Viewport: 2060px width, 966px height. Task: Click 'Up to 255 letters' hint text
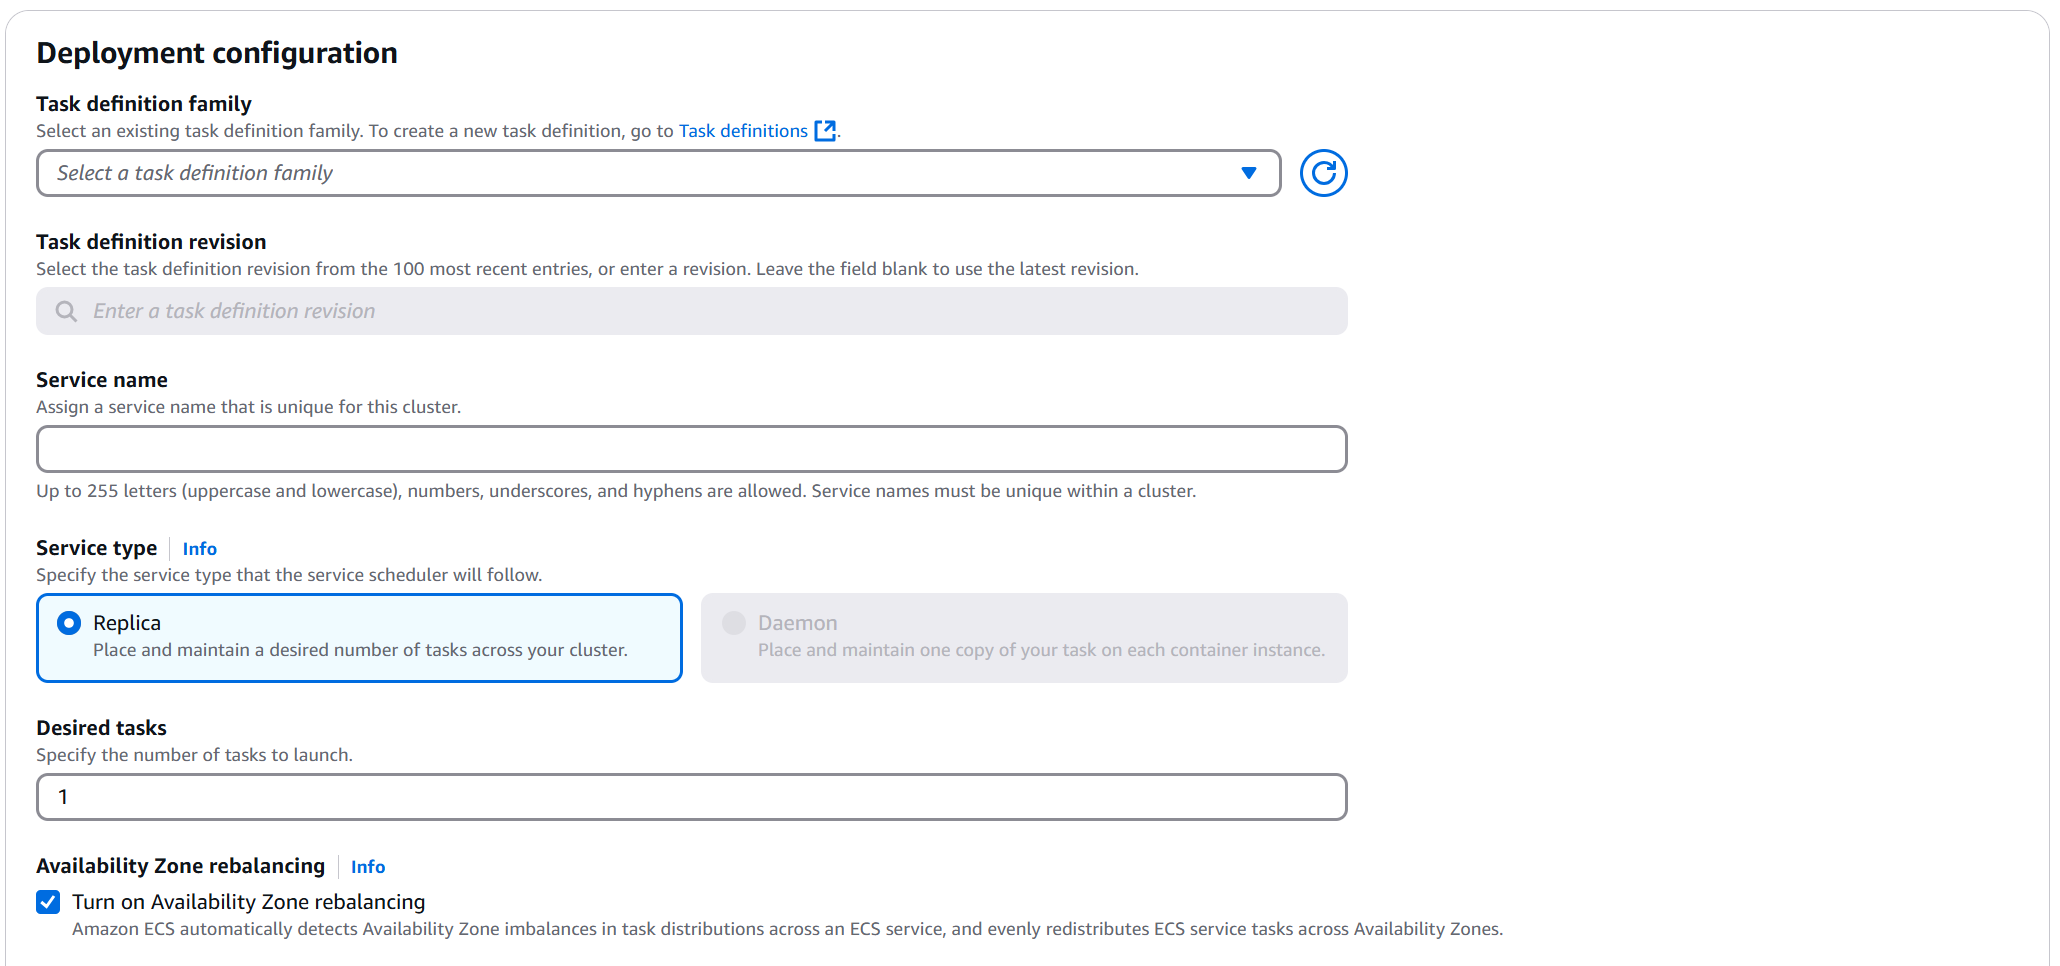coord(616,491)
